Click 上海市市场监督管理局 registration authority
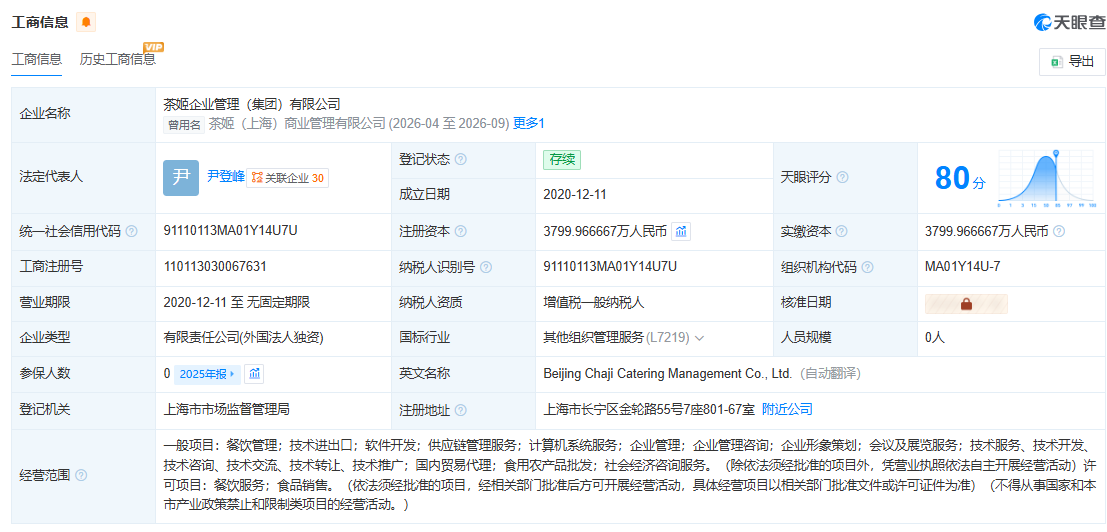 [227, 409]
